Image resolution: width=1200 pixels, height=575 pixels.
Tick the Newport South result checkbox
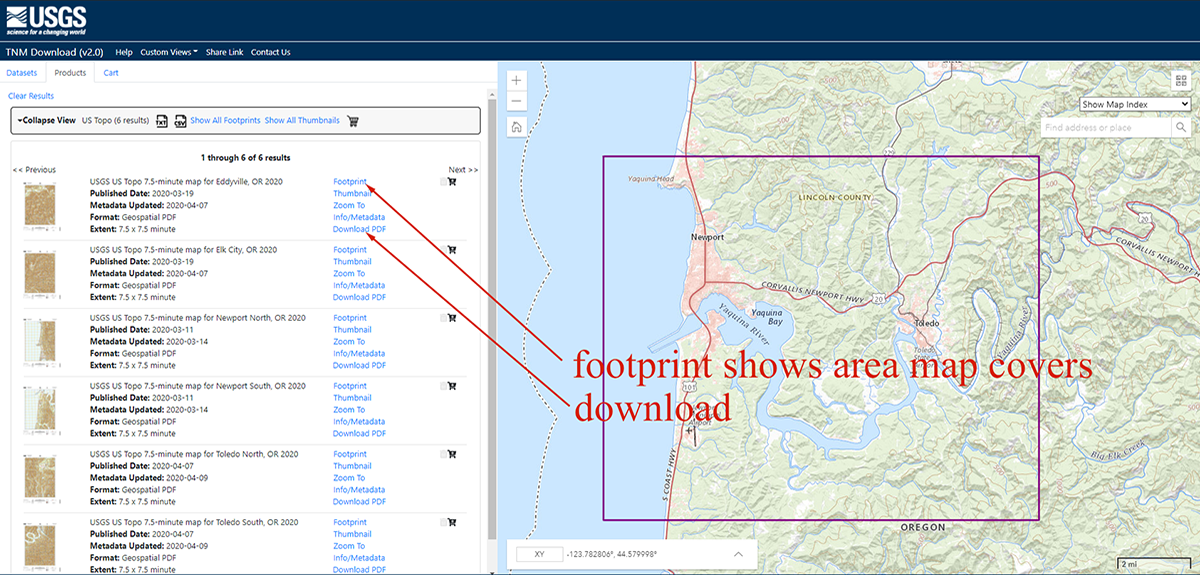443,386
